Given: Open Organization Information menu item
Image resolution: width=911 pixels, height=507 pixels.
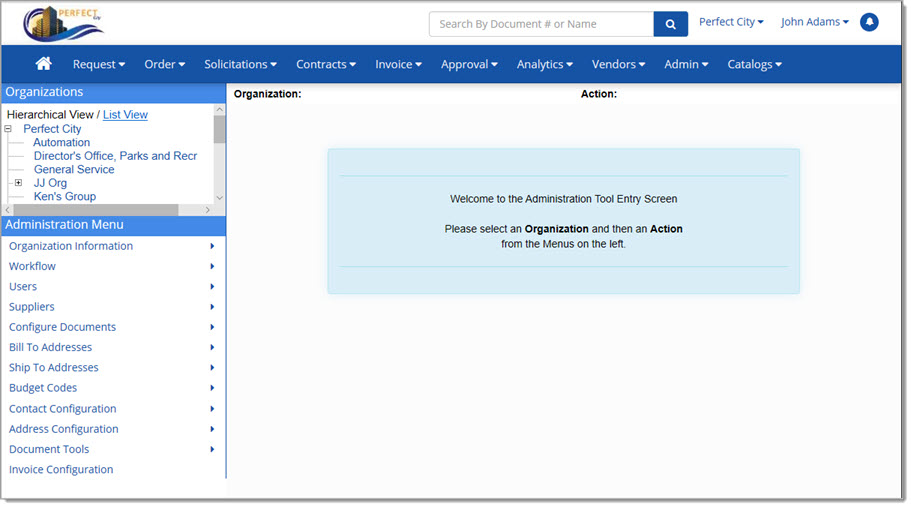Looking at the screenshot, I should [71, 246].
